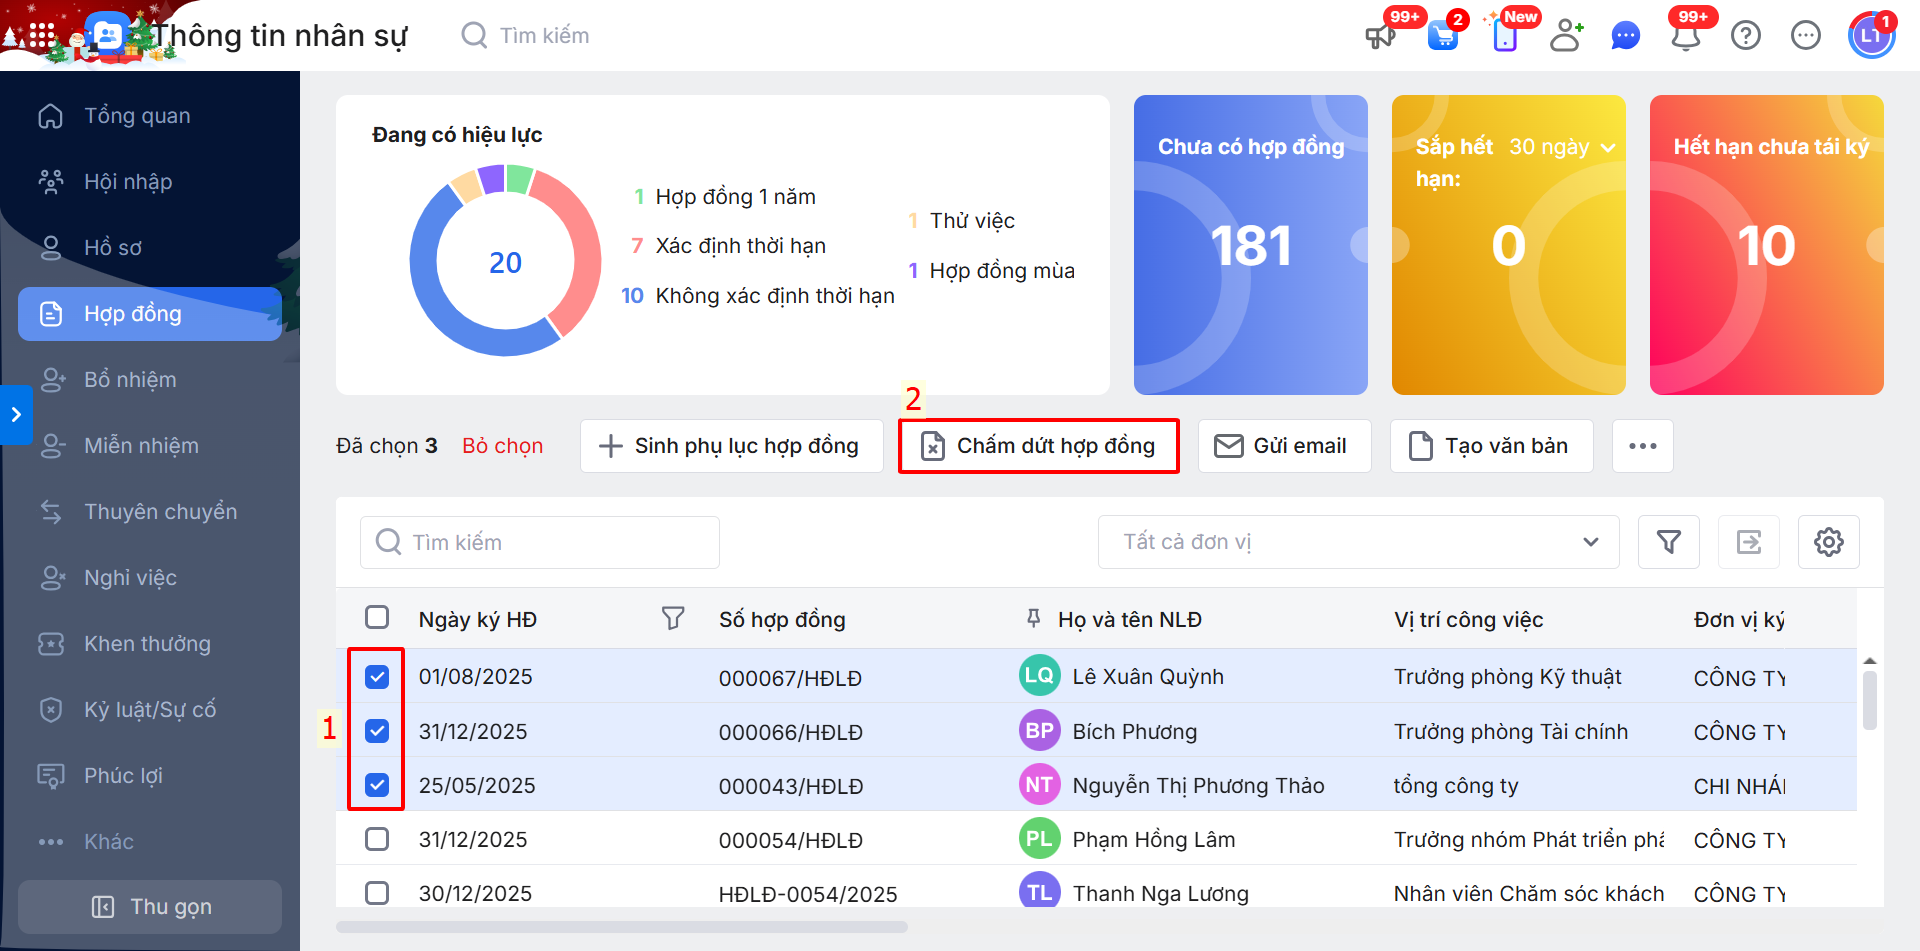Expand the sidebar arrow panel
The height and width of the screenshot is (951, 1920).
[x=16, y=414]
